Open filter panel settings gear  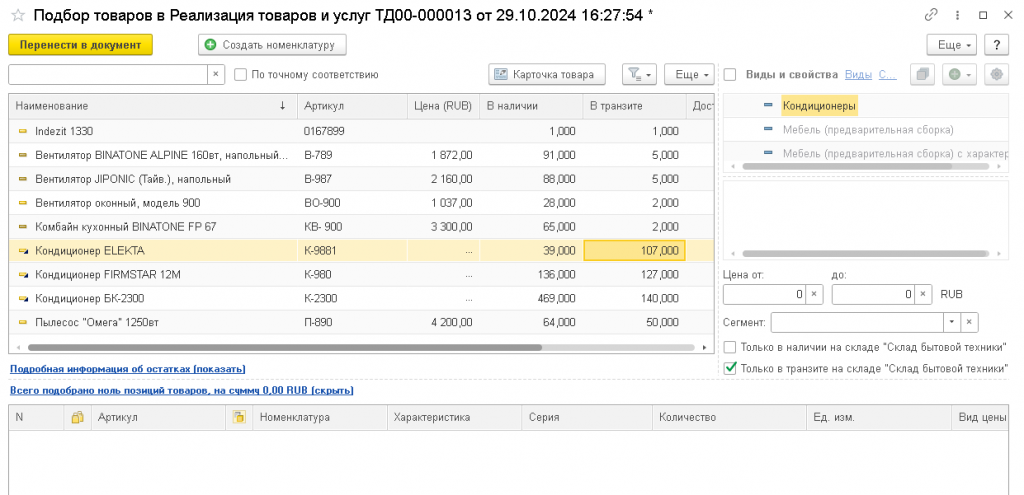(996, 74)
